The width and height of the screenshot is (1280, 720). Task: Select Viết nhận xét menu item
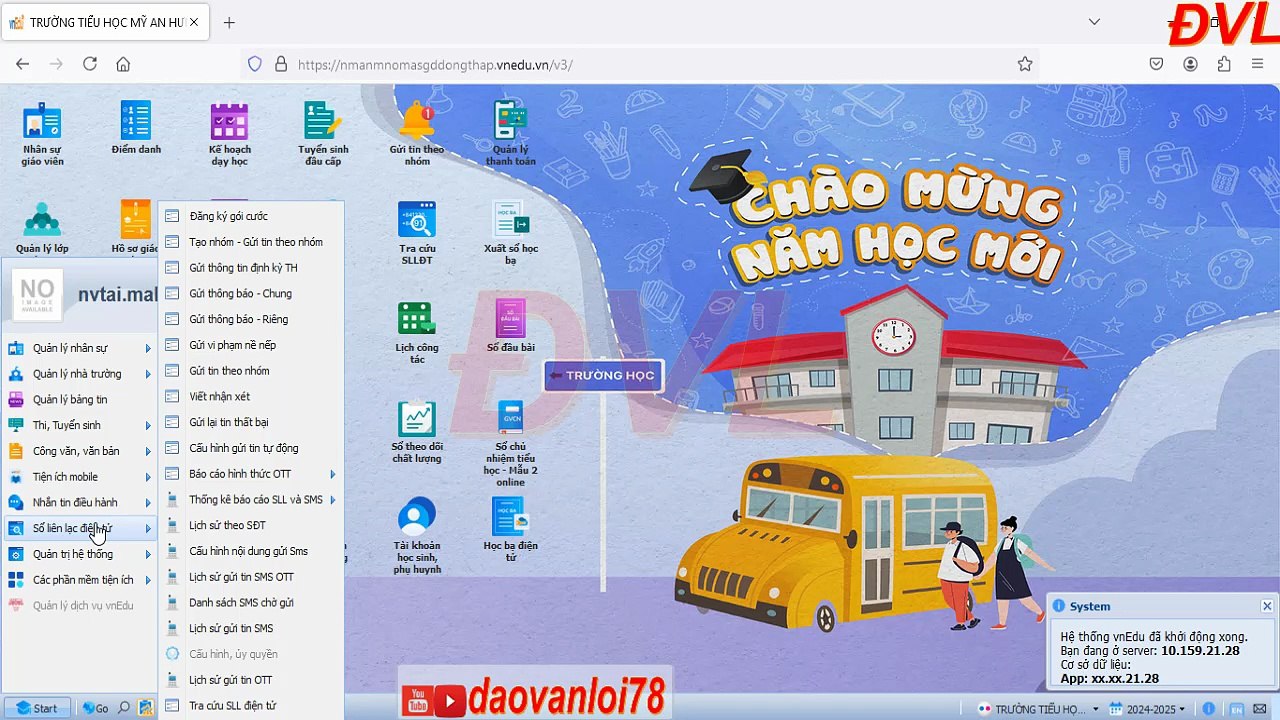click(x=251, y=397)
